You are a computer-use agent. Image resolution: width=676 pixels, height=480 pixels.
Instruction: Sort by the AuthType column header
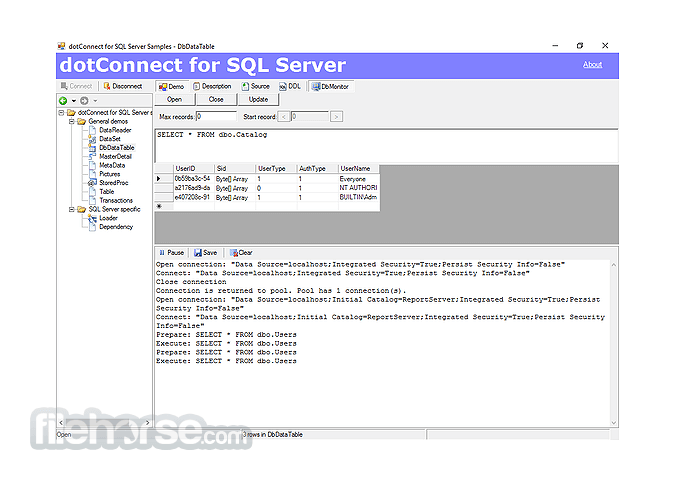click(317, 169)
